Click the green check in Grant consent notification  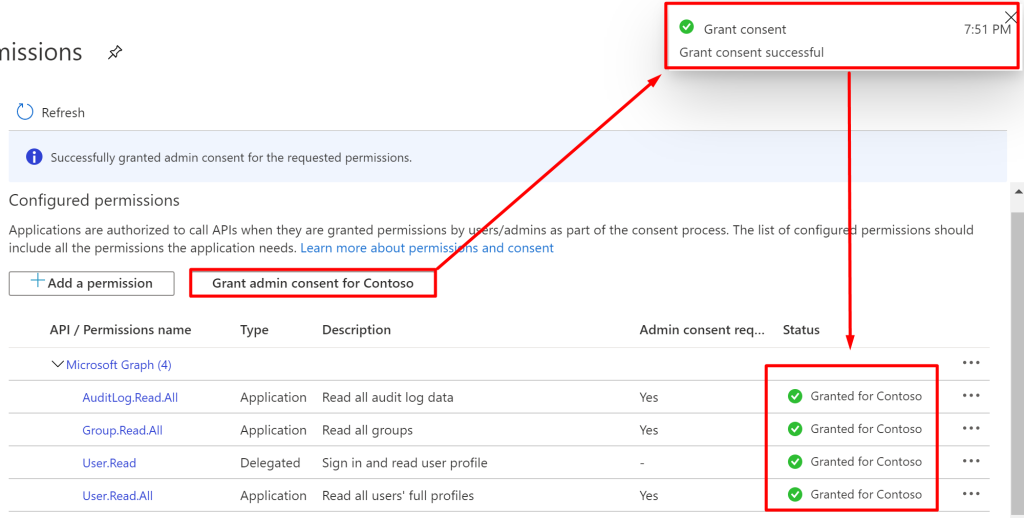(686, 27)
